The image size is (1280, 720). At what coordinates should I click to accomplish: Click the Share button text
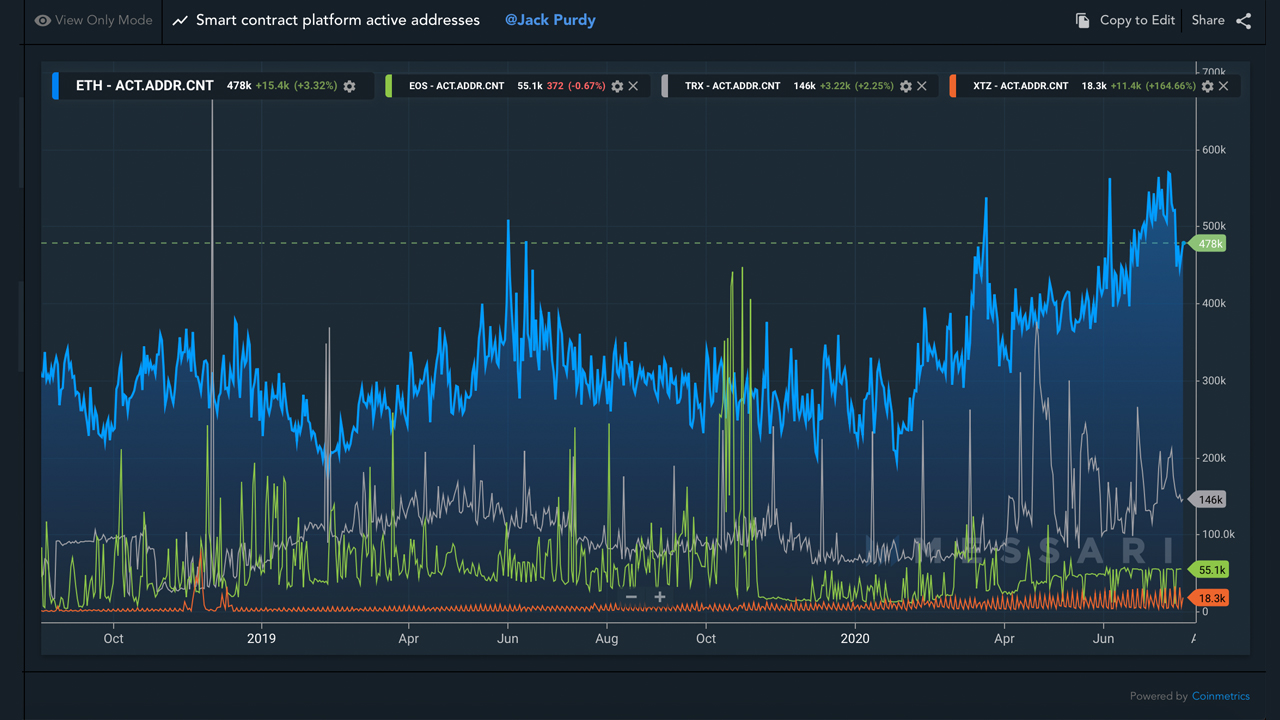(x=1208, y=20)
